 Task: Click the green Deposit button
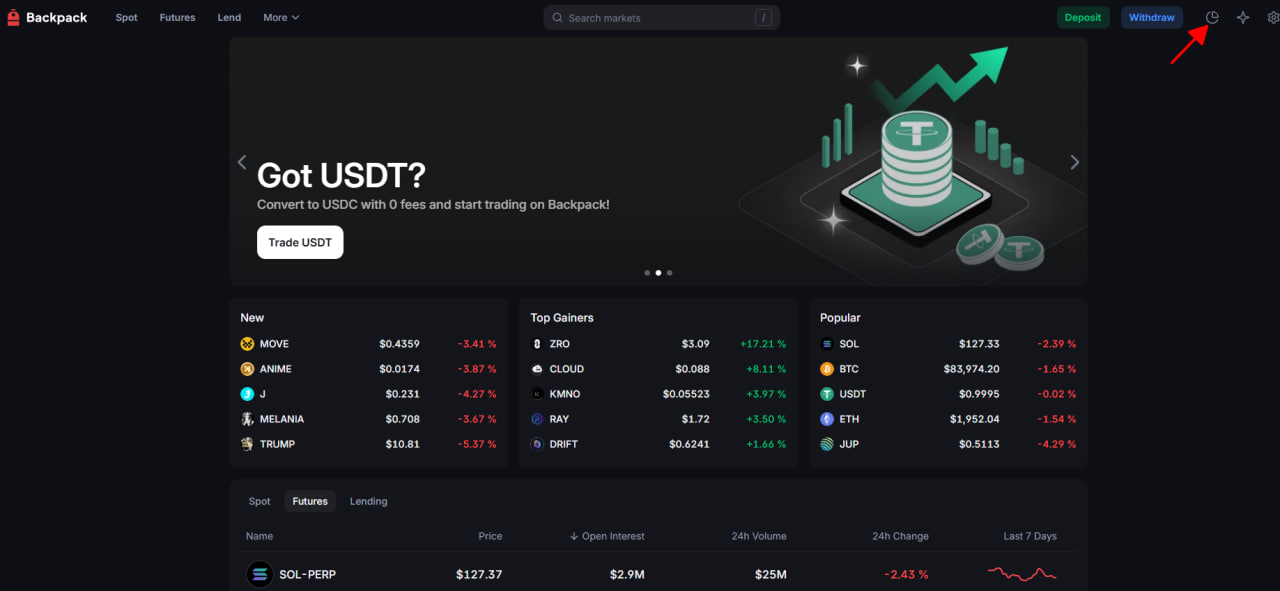point(1083,17)
